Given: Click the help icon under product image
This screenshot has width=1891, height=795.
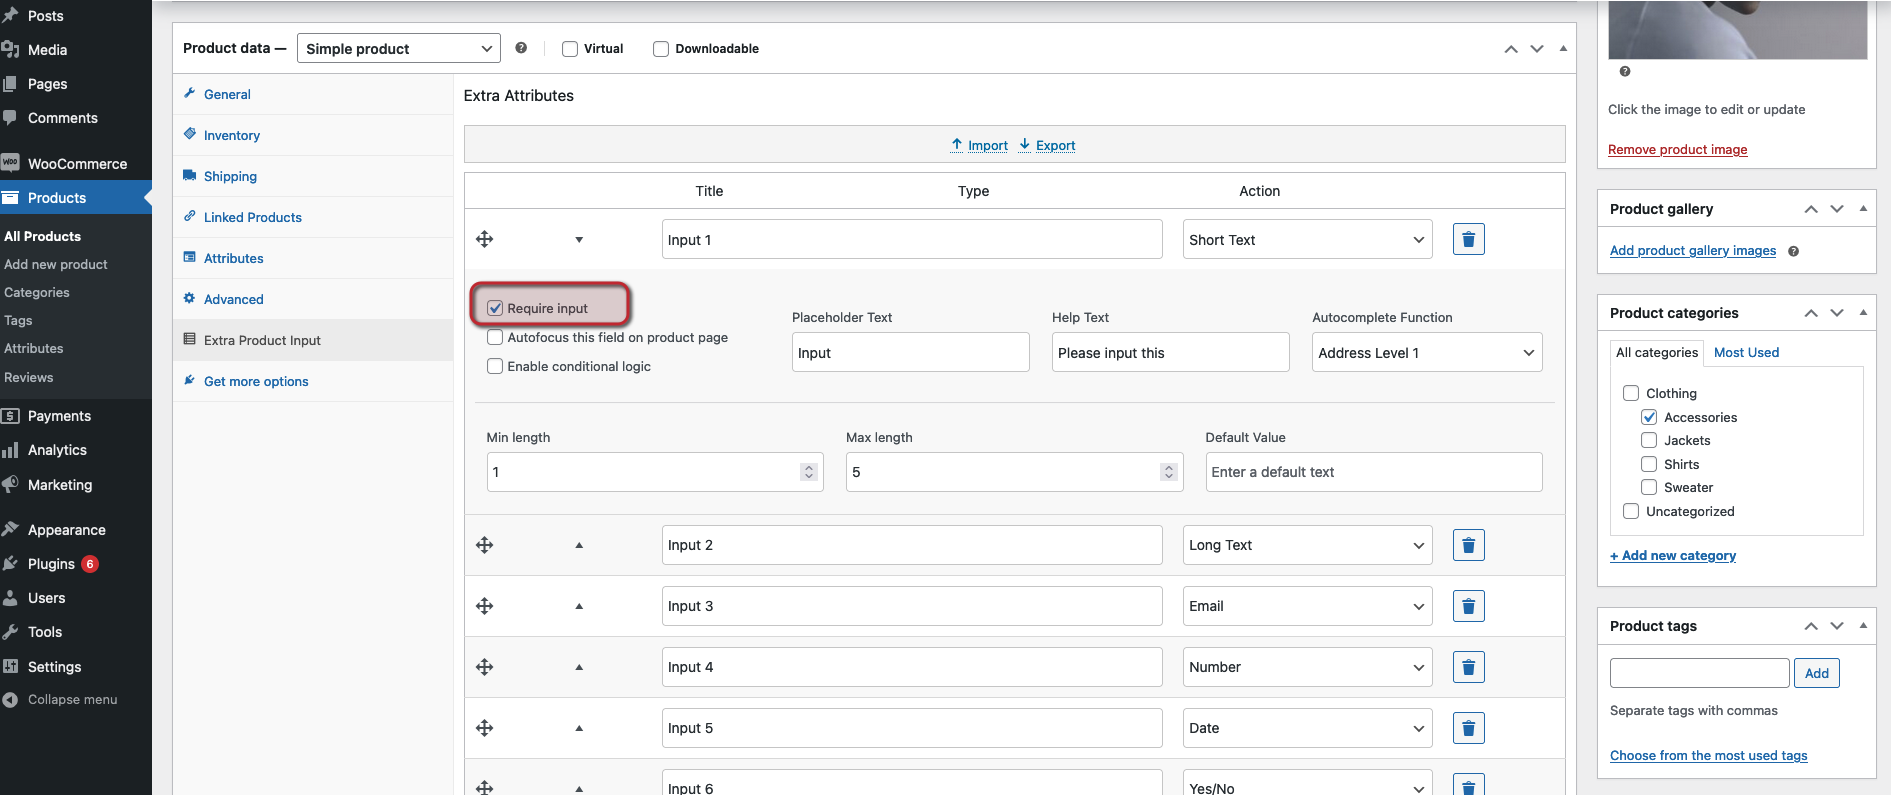Looking at the screenshot, I should click(x=1625, y=71).
